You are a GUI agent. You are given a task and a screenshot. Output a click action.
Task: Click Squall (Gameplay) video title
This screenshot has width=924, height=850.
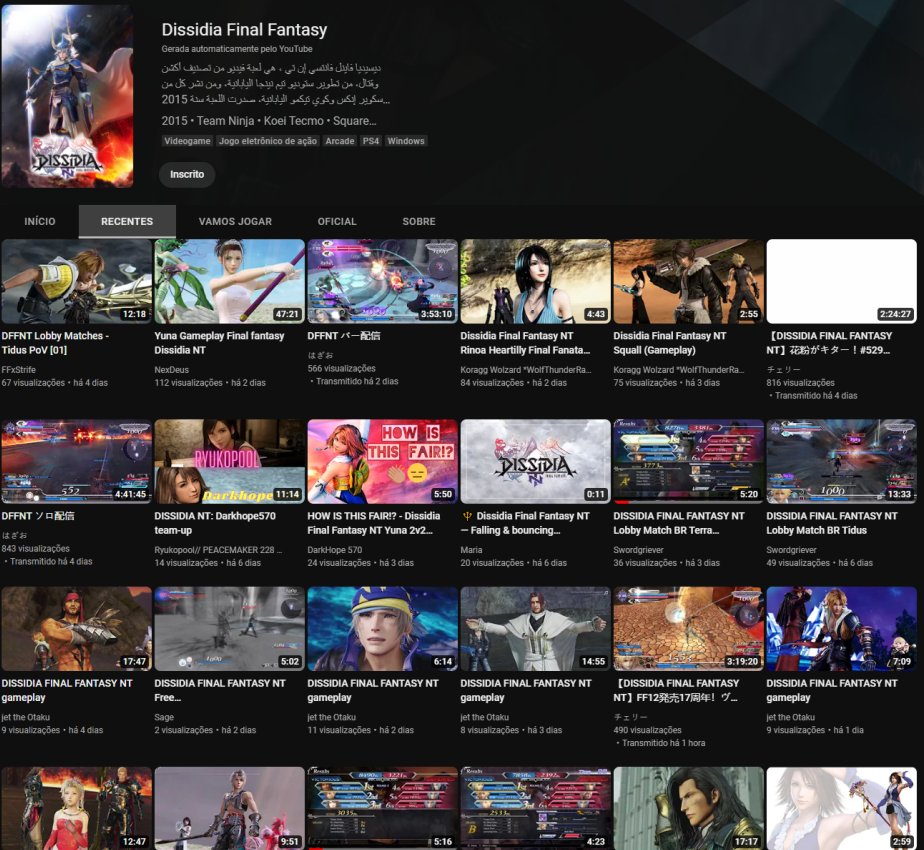pyautogui.click(x=670, y=343)
